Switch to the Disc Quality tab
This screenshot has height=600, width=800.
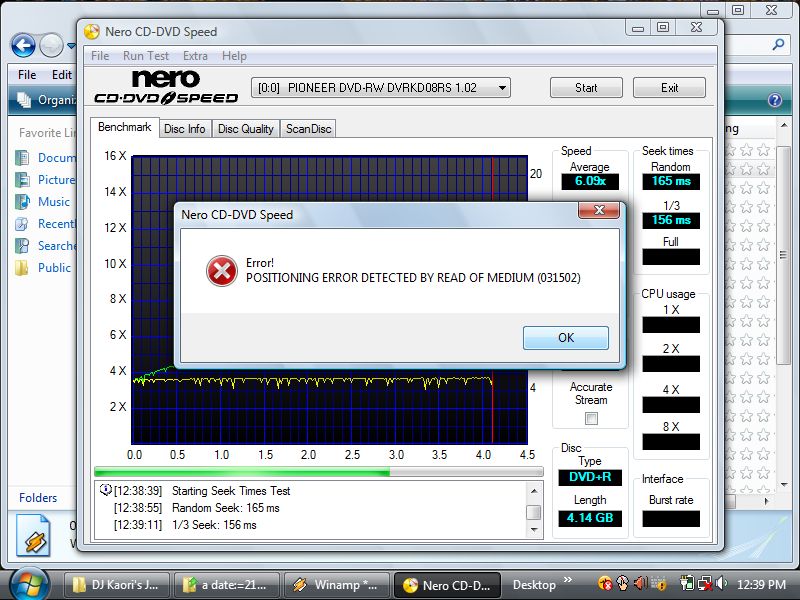coord(245,129)
